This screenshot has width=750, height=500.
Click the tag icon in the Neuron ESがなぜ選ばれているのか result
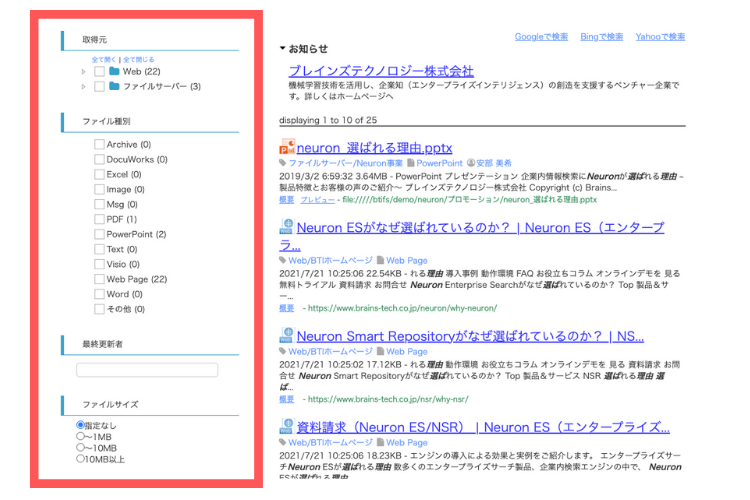coord(283,260)
